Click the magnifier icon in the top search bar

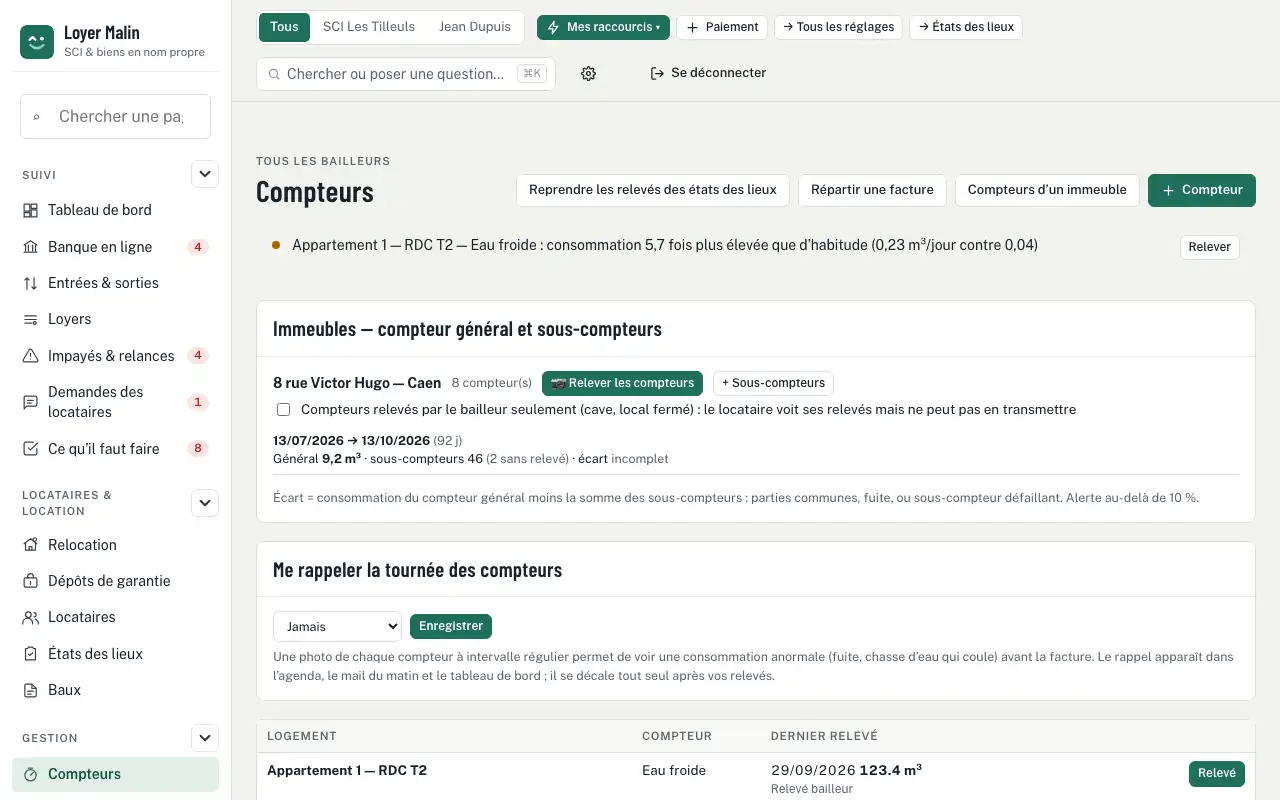point(273,74)
